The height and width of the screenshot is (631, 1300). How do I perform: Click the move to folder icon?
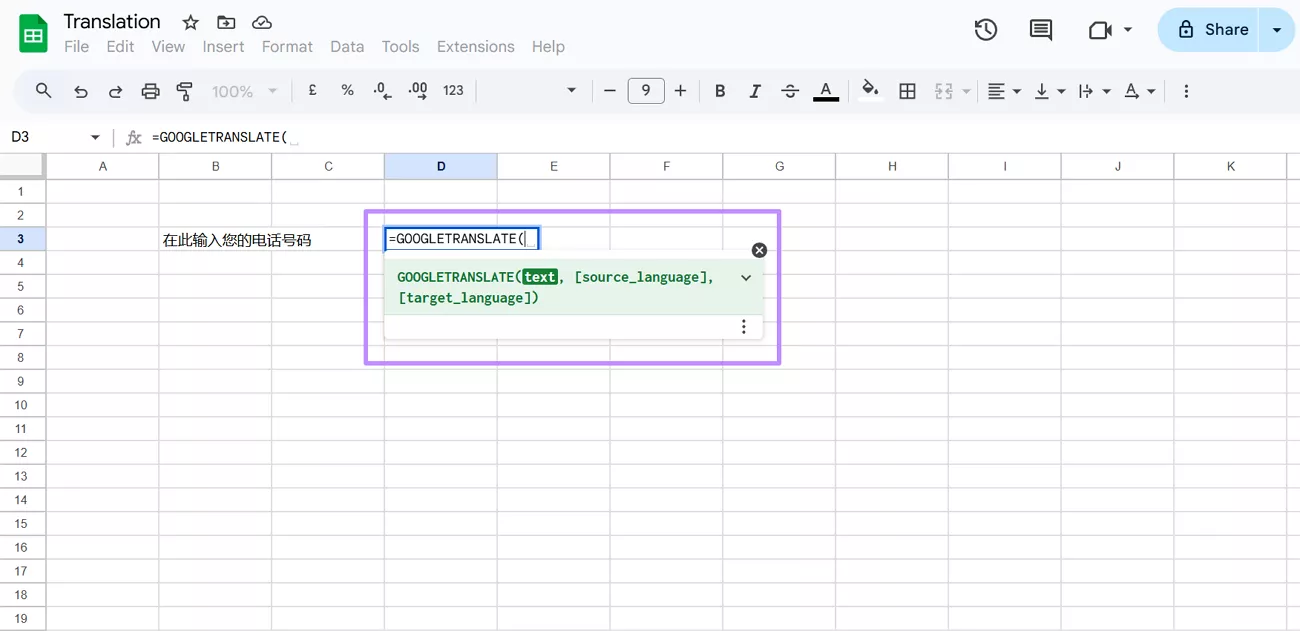click(x=226, y=22)
